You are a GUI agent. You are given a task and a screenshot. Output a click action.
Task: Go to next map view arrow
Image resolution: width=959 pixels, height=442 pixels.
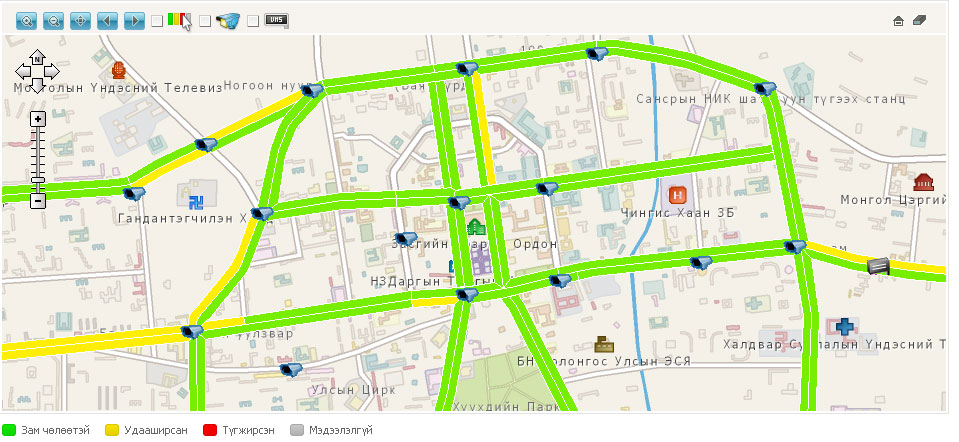coord(134,21)
